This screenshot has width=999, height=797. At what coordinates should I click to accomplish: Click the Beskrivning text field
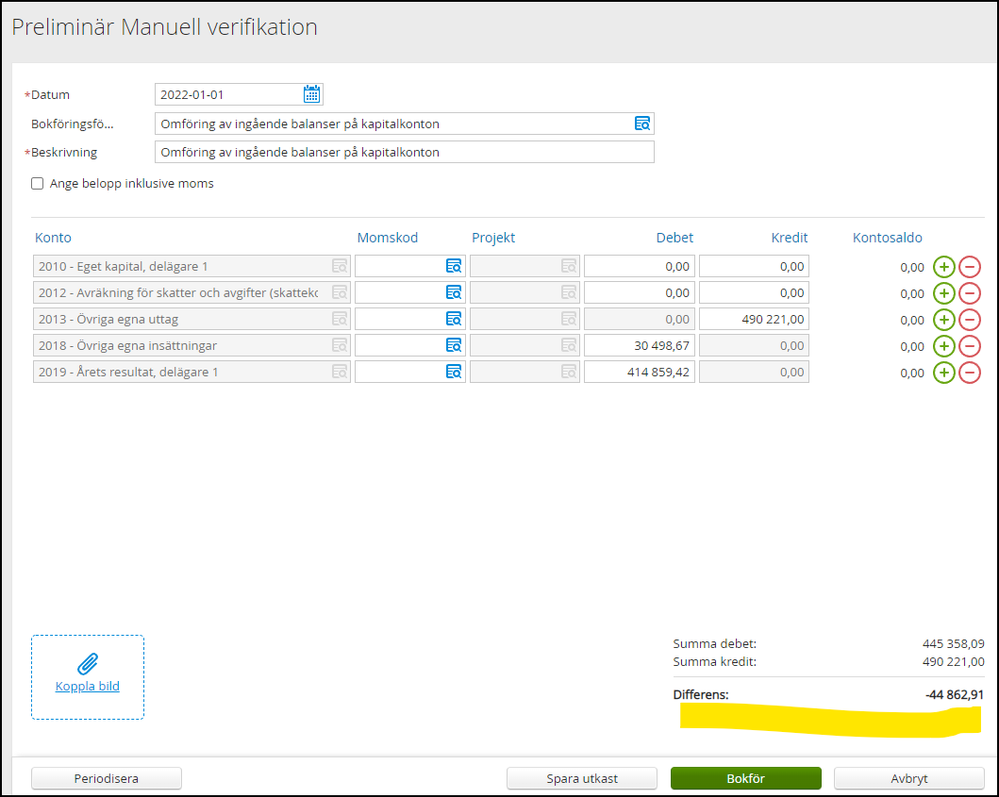404,152
